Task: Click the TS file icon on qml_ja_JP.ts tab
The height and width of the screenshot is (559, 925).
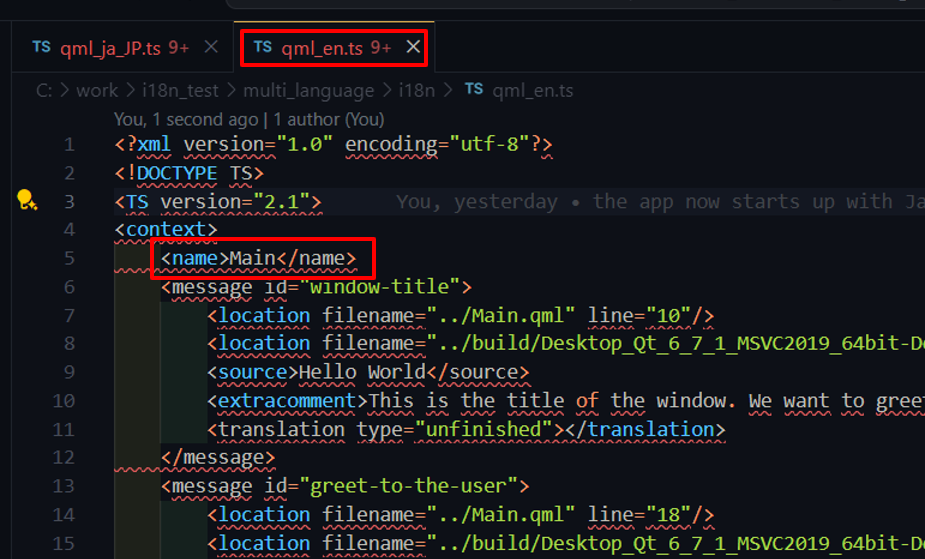Action: (41, 47)
